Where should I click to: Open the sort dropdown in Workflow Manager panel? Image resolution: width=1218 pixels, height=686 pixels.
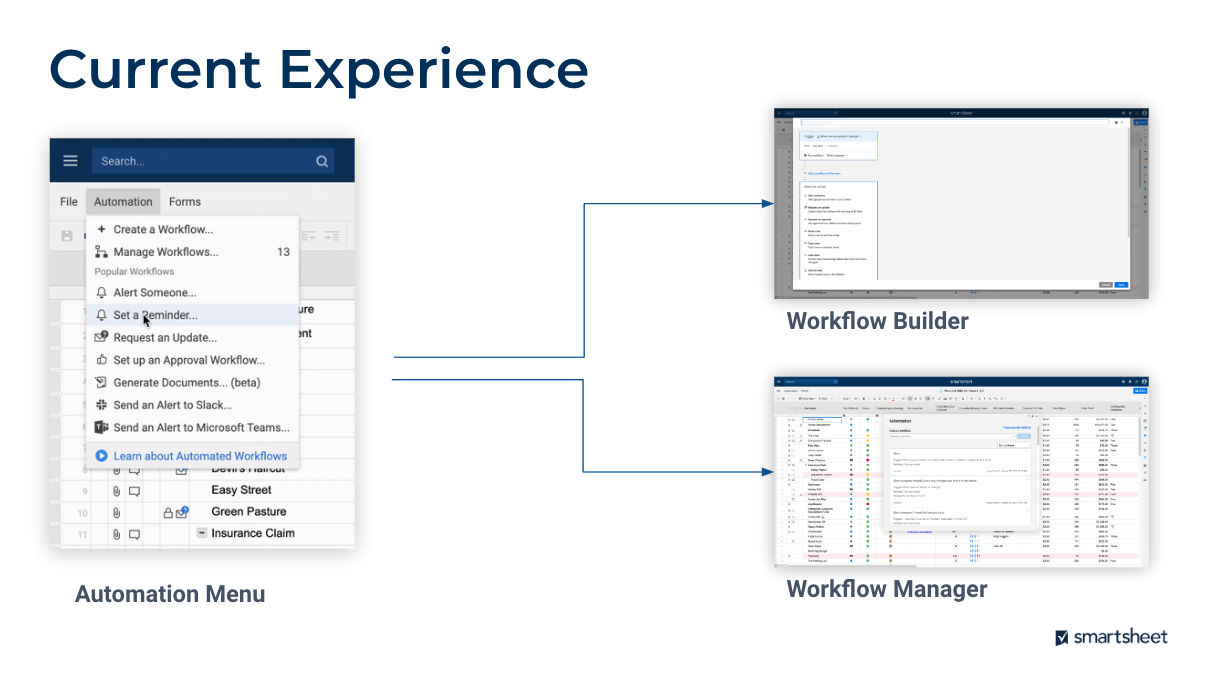(1014, 445)
